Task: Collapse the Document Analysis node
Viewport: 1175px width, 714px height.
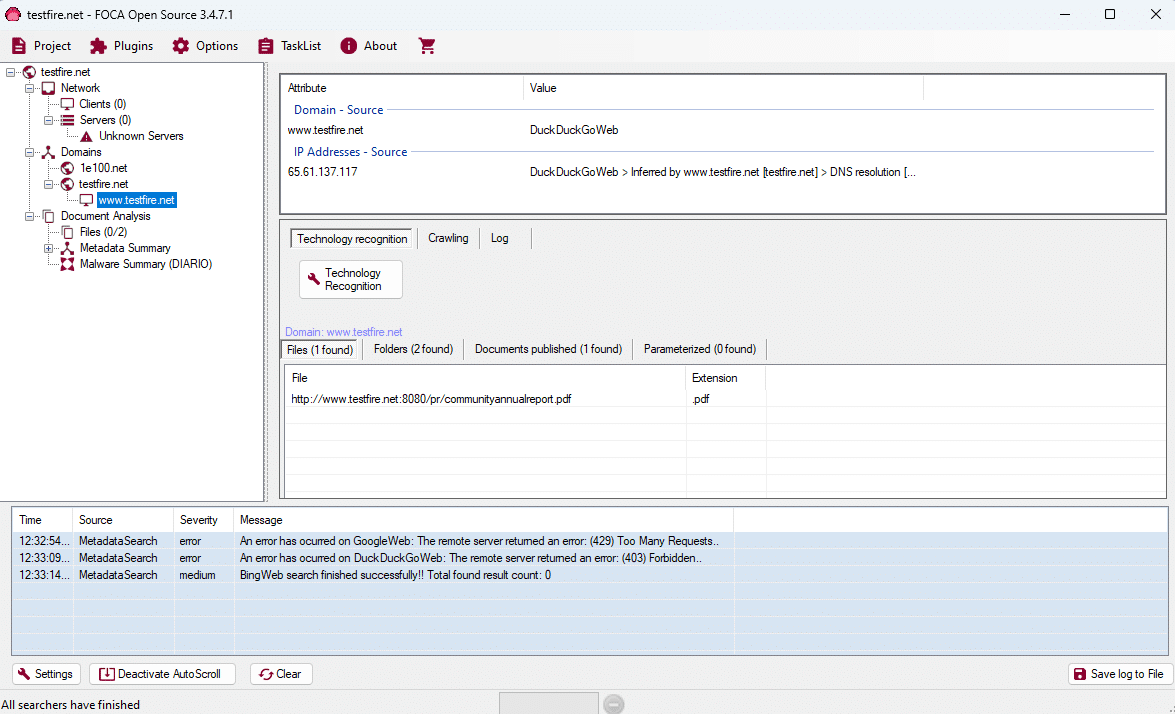Action: (x=30, y=216)
